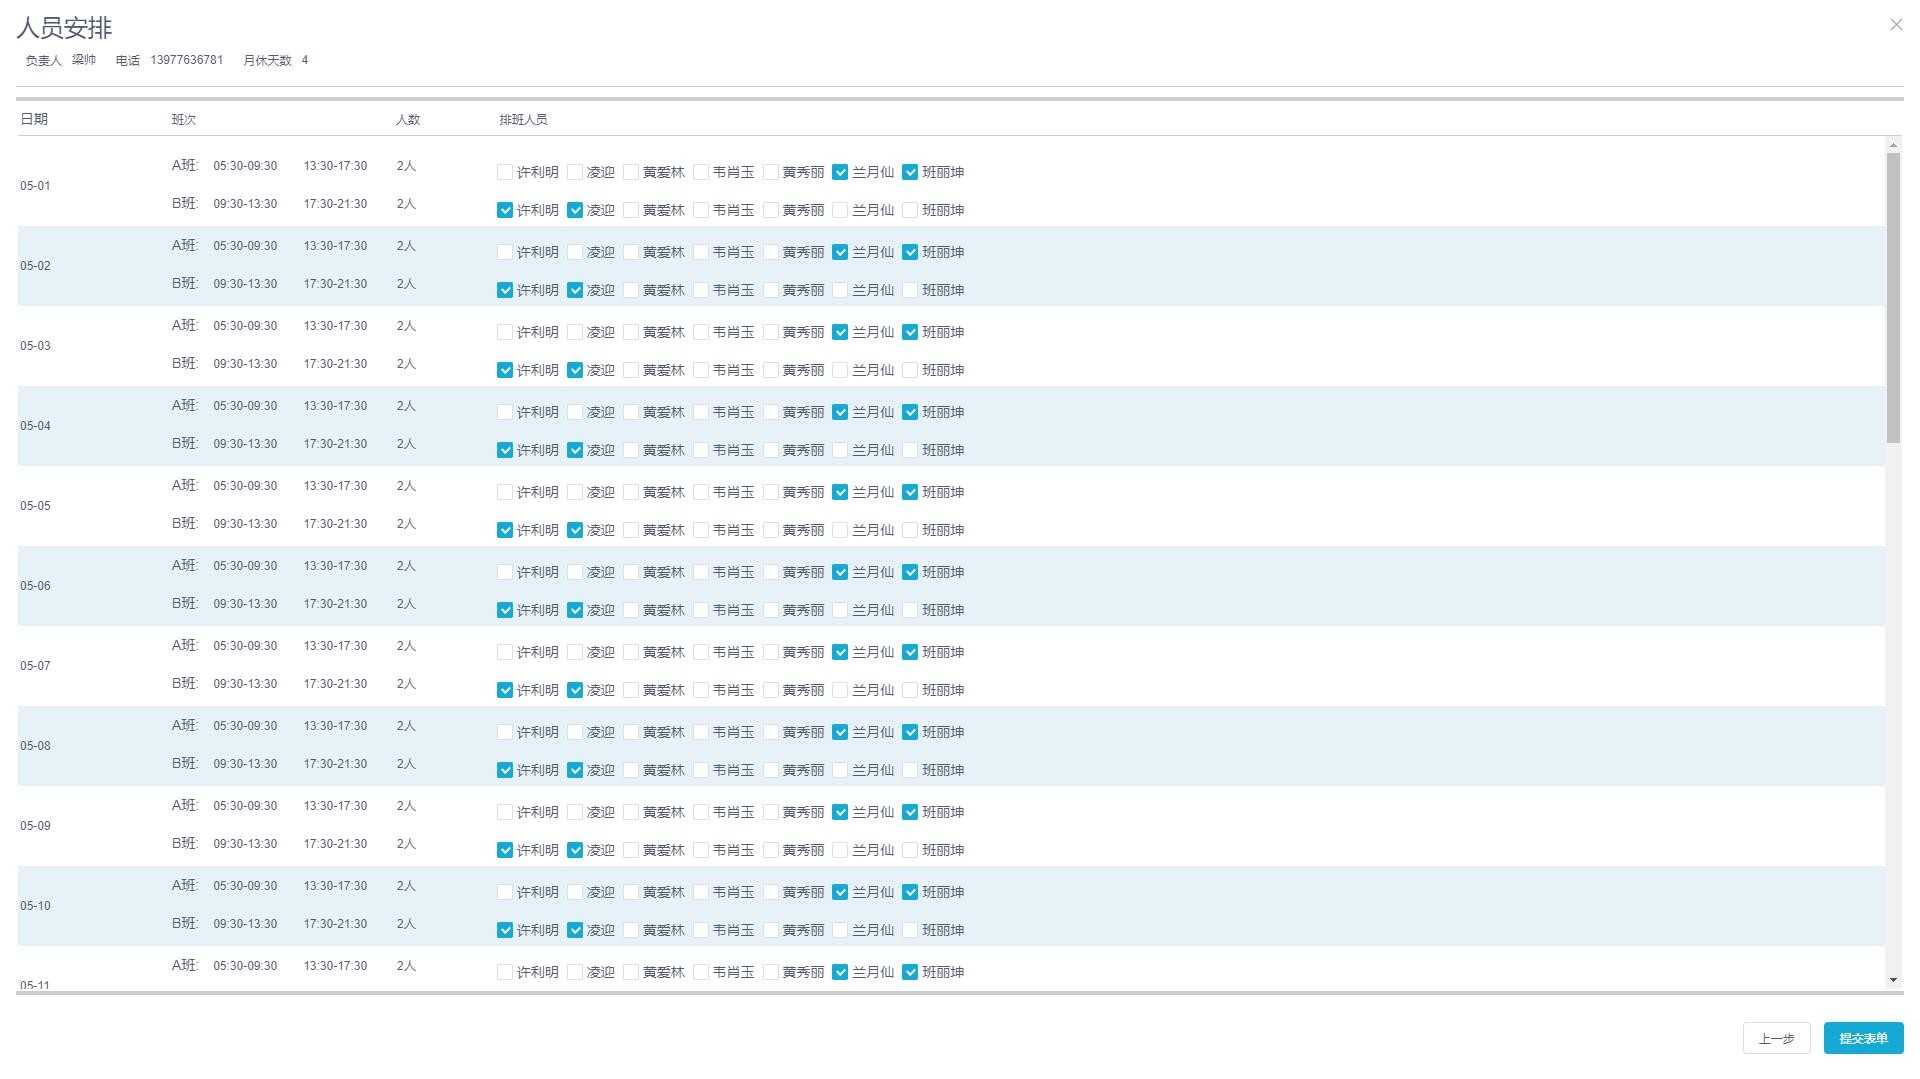Uncheck 兰月仙 for 05-01 A班
Viewport: 1920px width, 1079px height.
pos(840,172)
